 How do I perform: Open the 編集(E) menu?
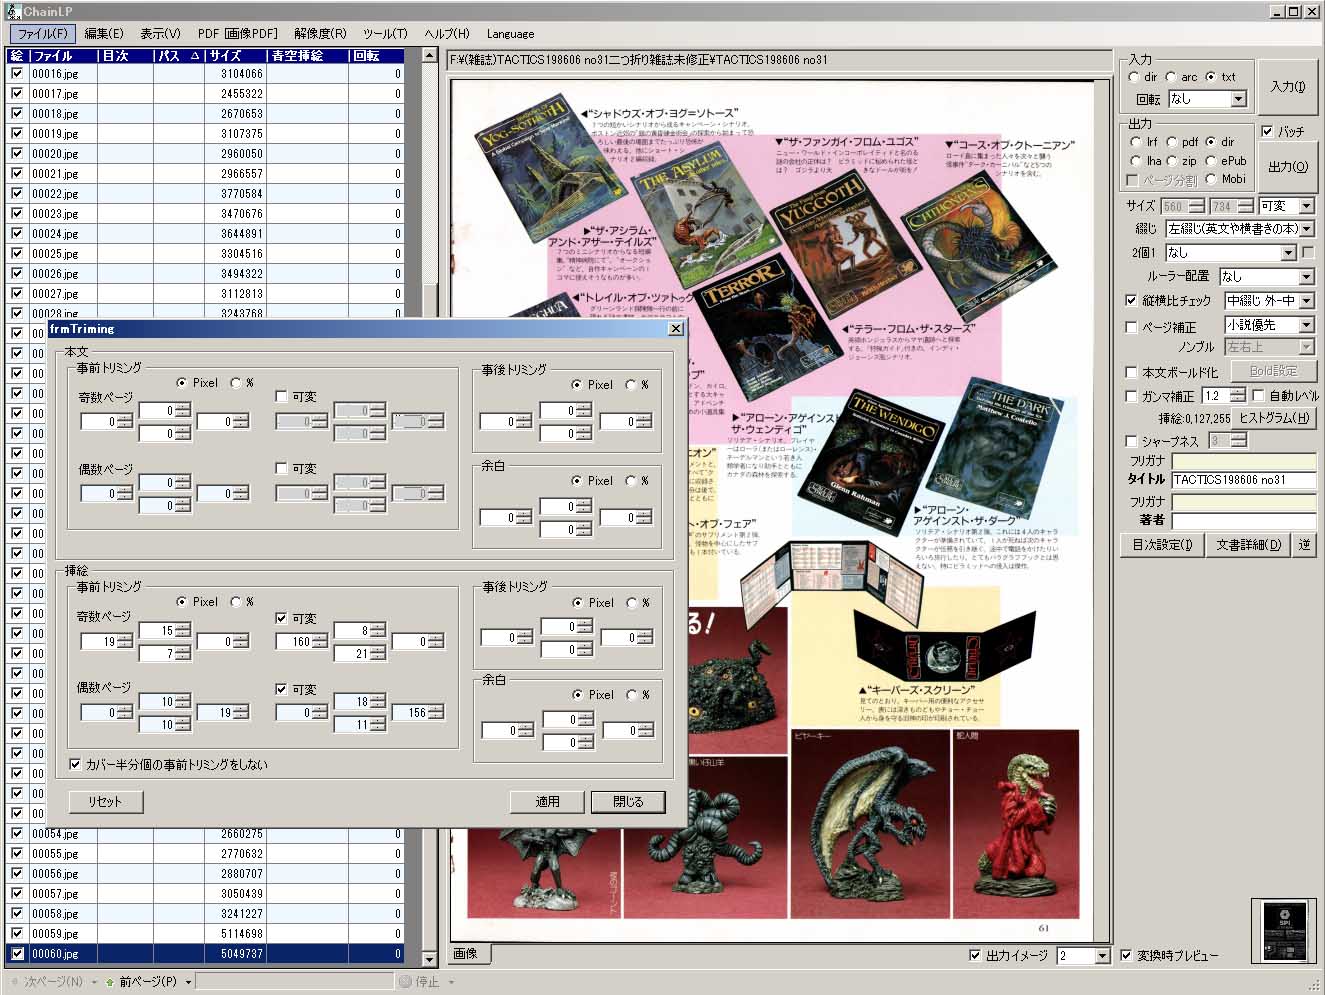104,33
